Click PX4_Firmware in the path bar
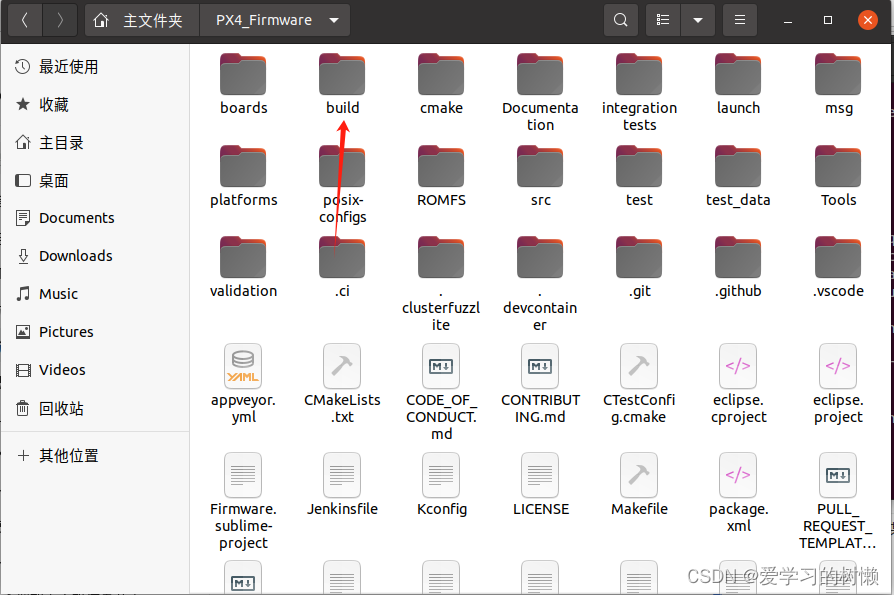 [x=264, y=20]
